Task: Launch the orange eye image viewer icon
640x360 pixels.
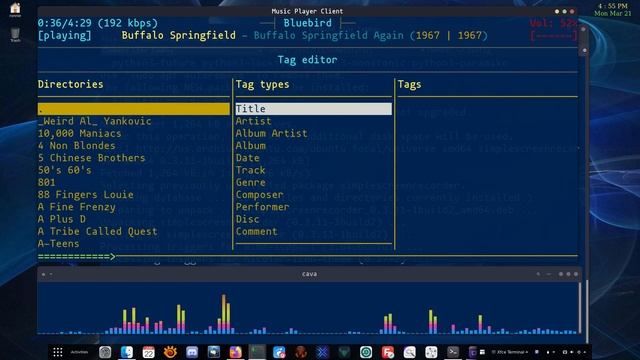Action: (170, 352)
